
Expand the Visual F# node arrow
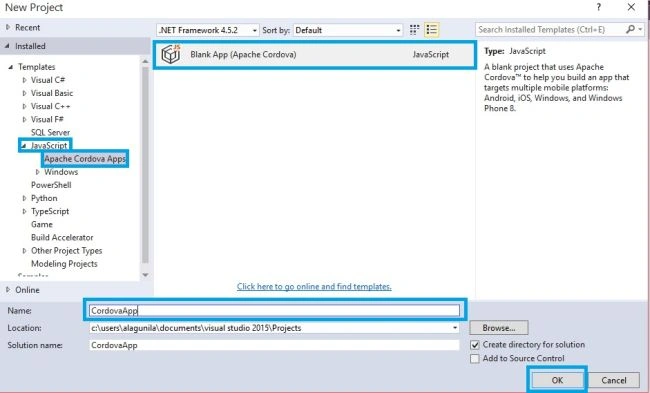click(24, 119)
